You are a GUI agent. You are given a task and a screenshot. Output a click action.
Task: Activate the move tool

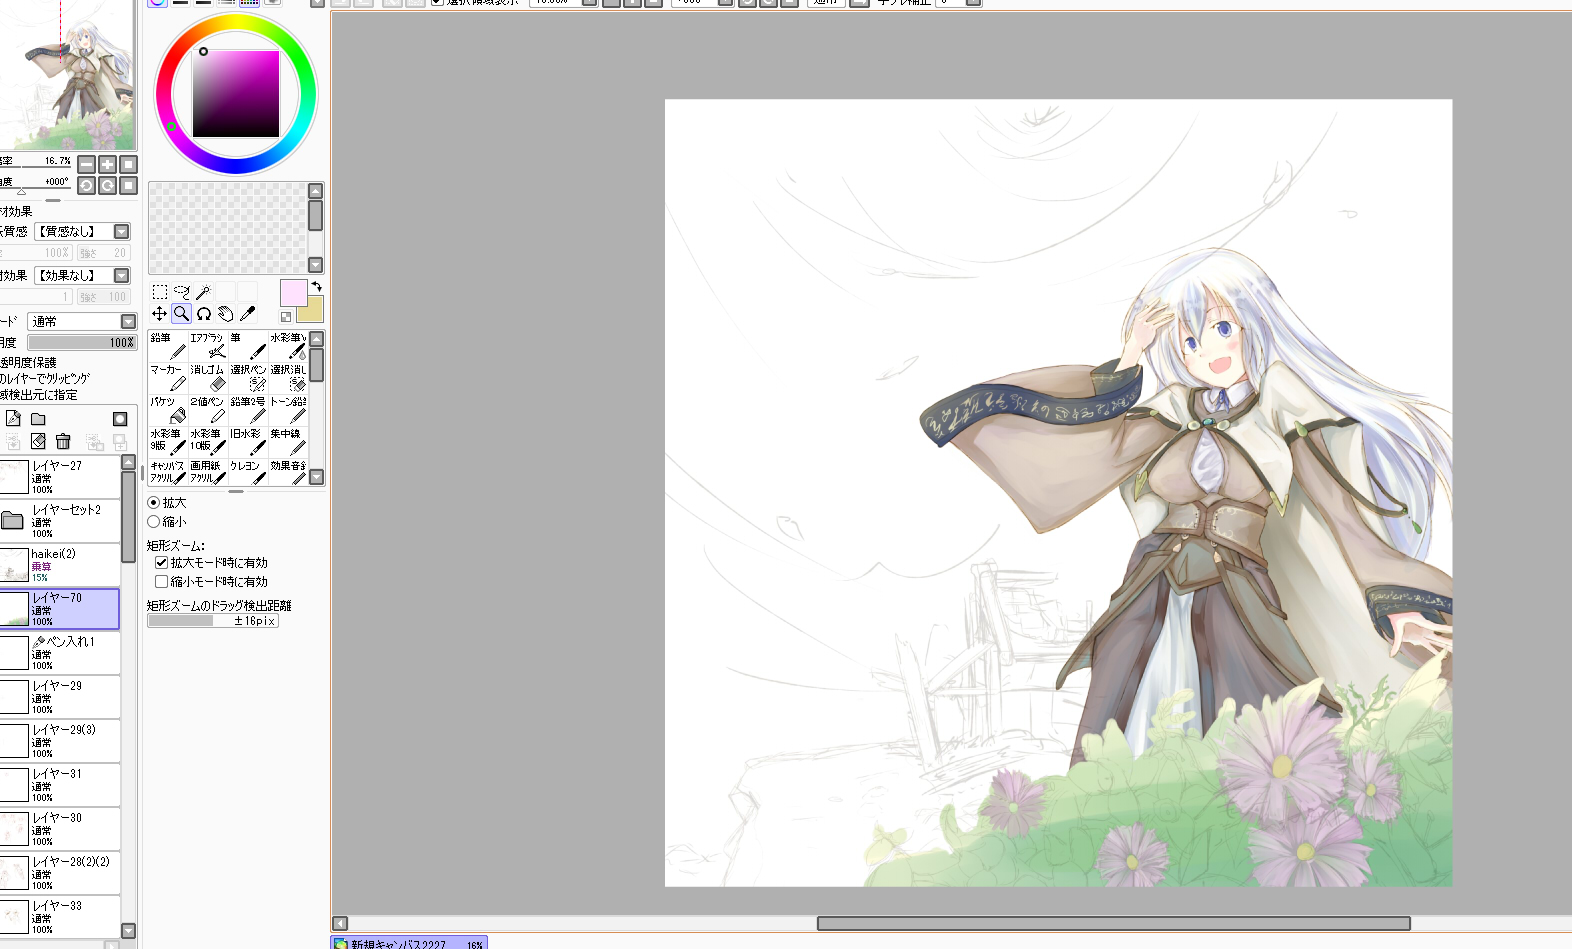(x=159, y=314)
